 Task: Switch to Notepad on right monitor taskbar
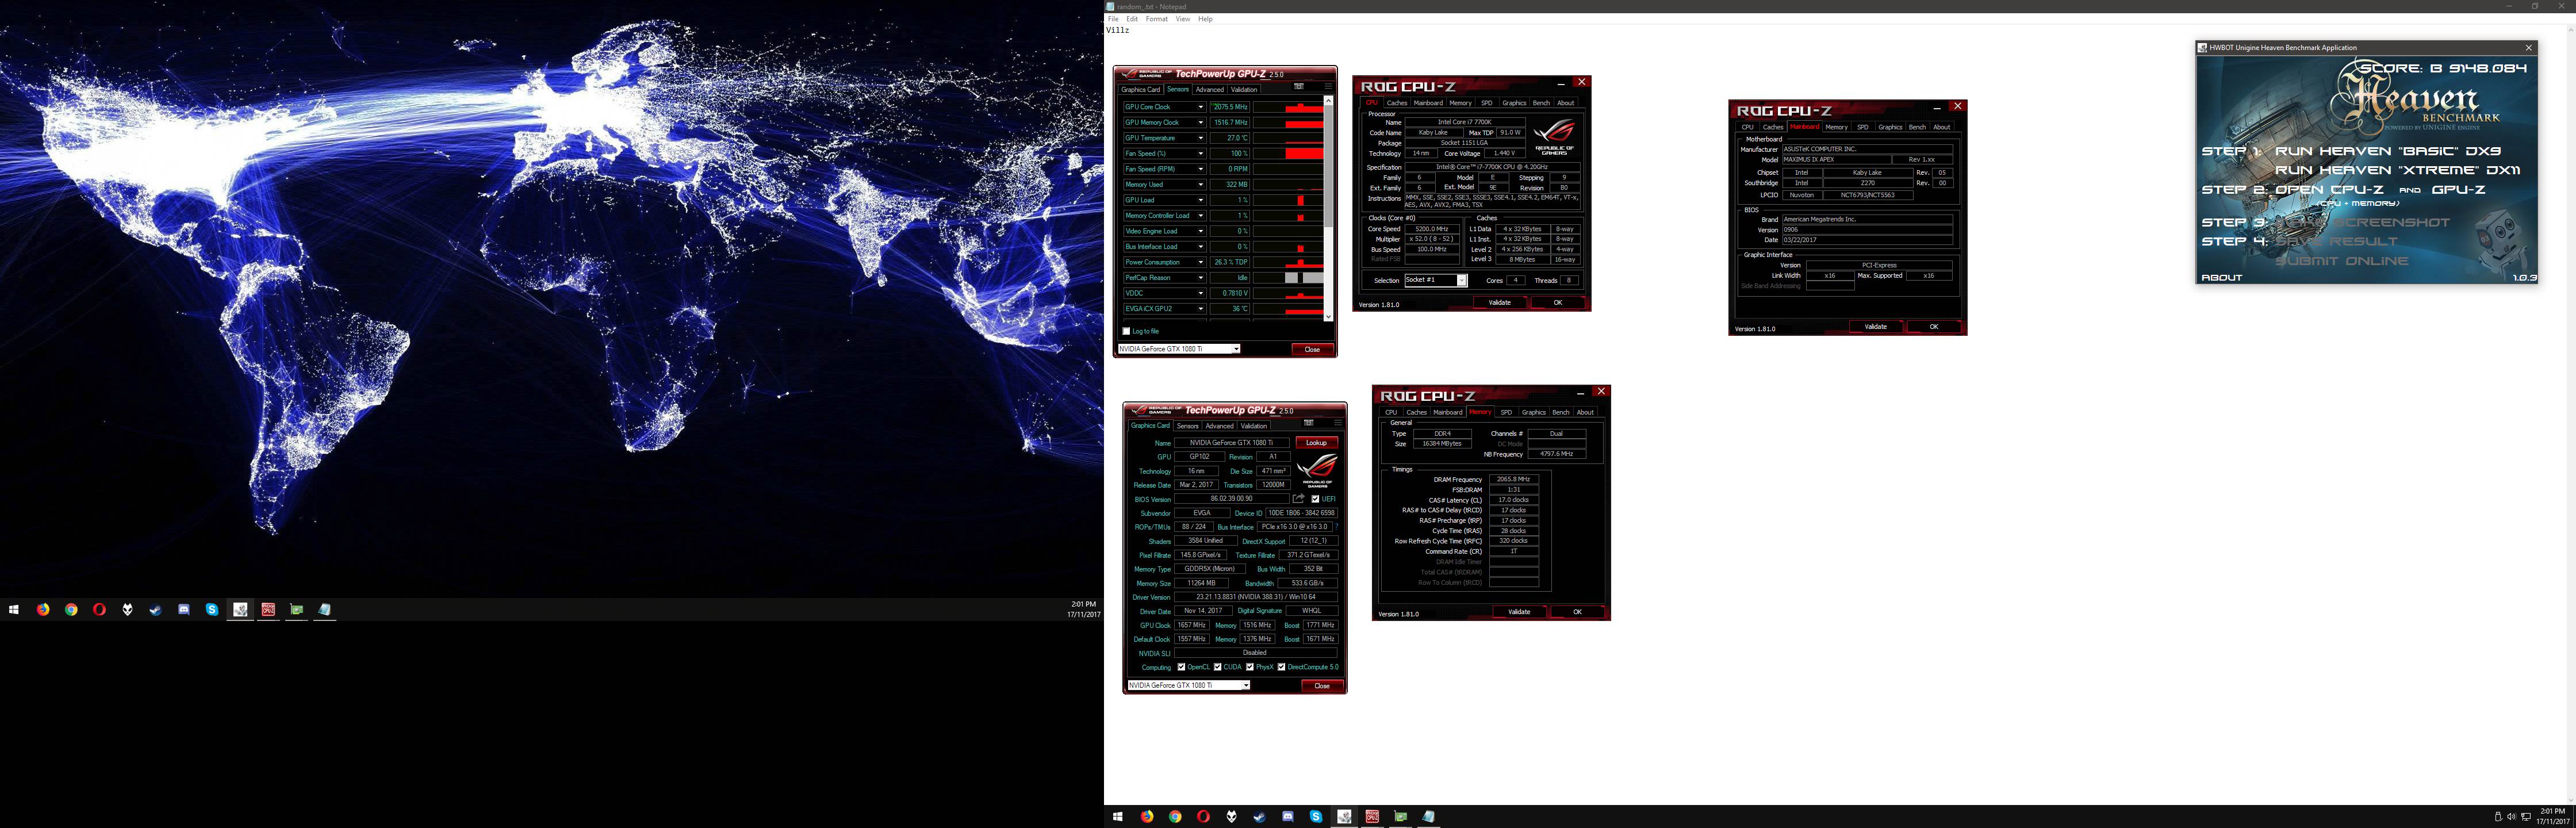(x=1429, y=817)
